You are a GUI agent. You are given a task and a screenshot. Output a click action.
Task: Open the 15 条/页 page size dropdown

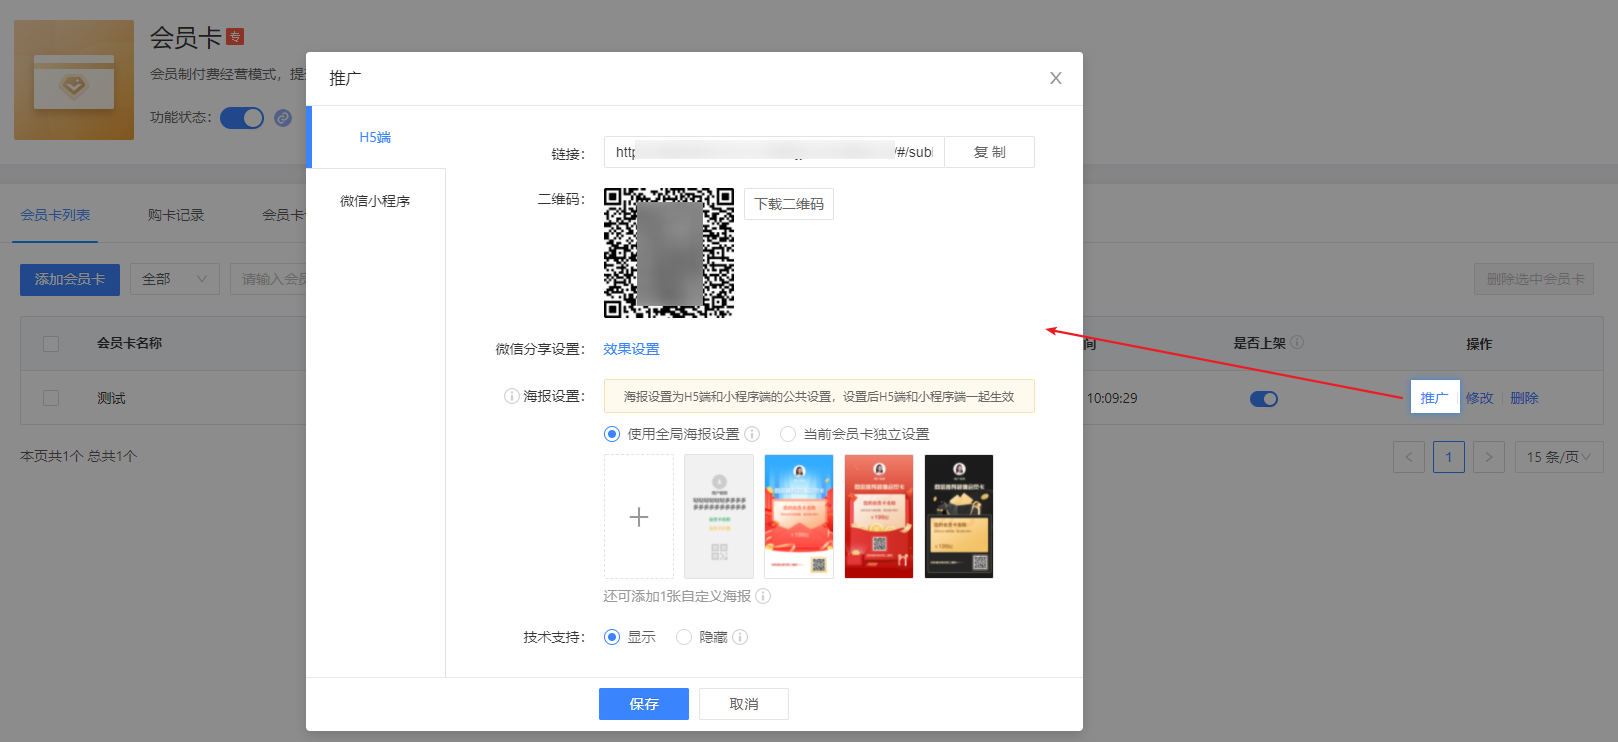1559,457
